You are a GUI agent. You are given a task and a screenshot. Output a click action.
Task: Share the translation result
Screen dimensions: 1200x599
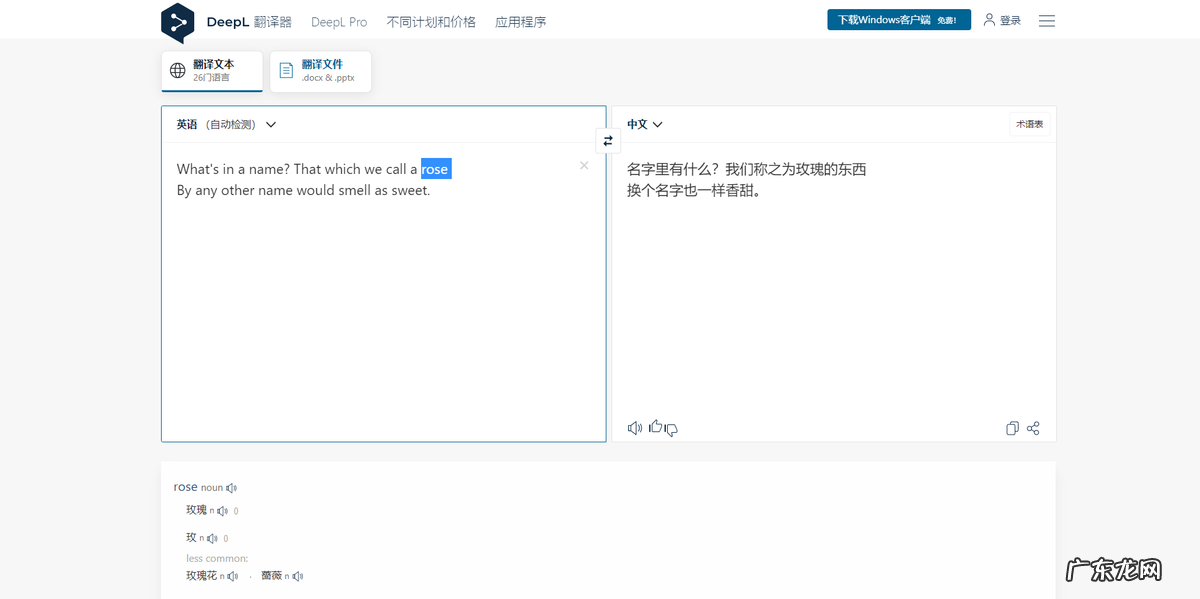tap(1033, 427)
